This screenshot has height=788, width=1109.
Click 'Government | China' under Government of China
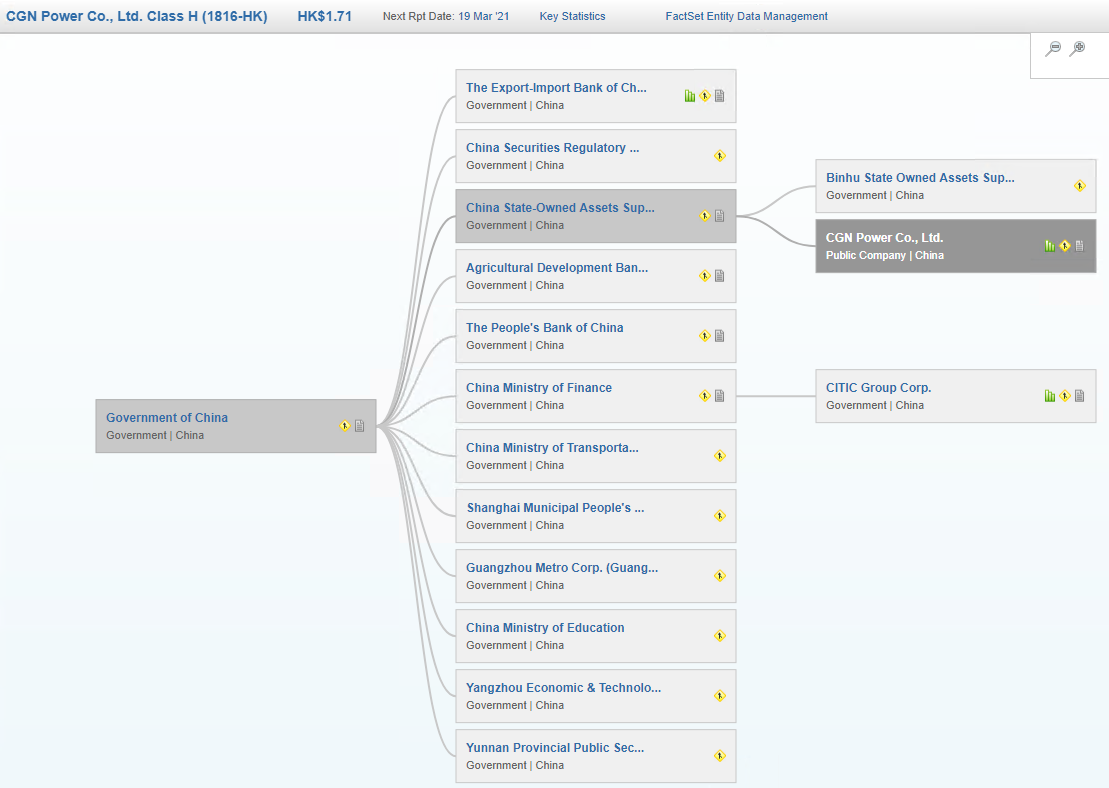point(155,436)
